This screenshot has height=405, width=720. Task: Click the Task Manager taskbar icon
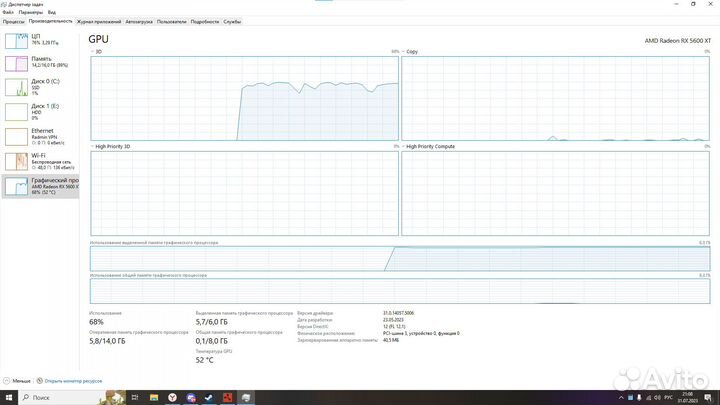click(246, 398)
